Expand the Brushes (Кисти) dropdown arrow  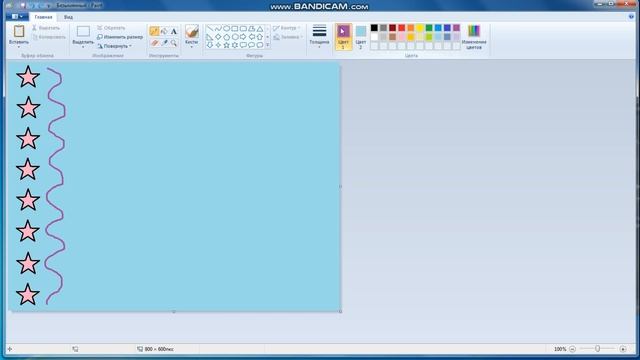[191, 47]
